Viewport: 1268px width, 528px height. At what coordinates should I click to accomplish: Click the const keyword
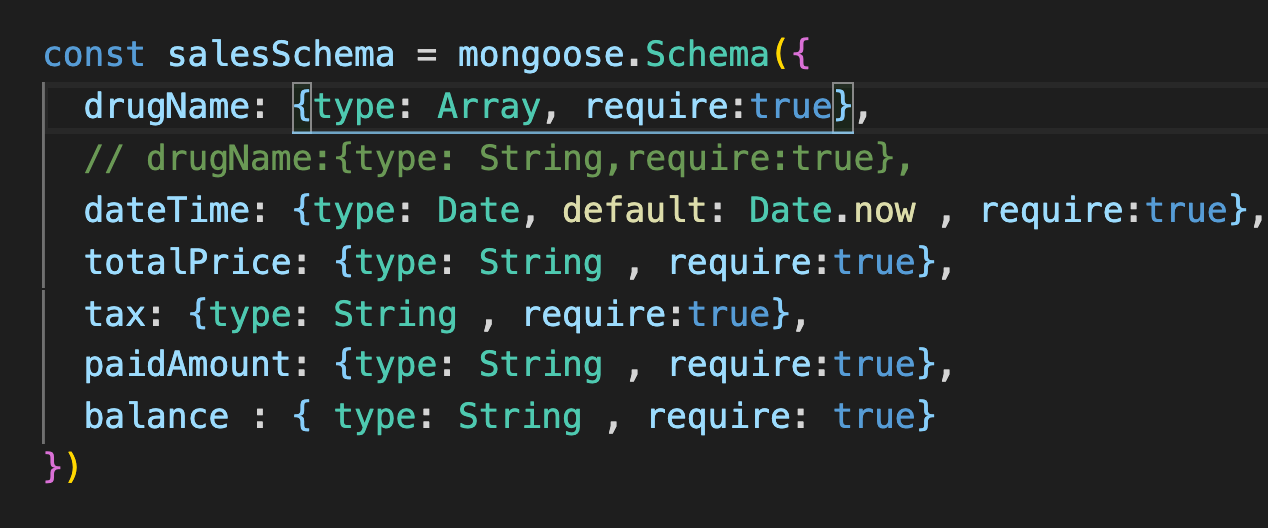coord(95,54)
